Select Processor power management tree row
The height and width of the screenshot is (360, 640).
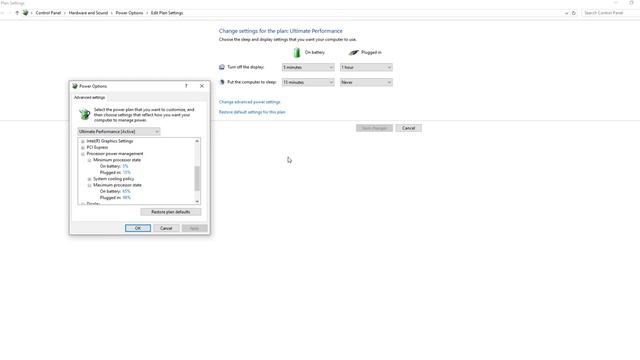[115, 154]
